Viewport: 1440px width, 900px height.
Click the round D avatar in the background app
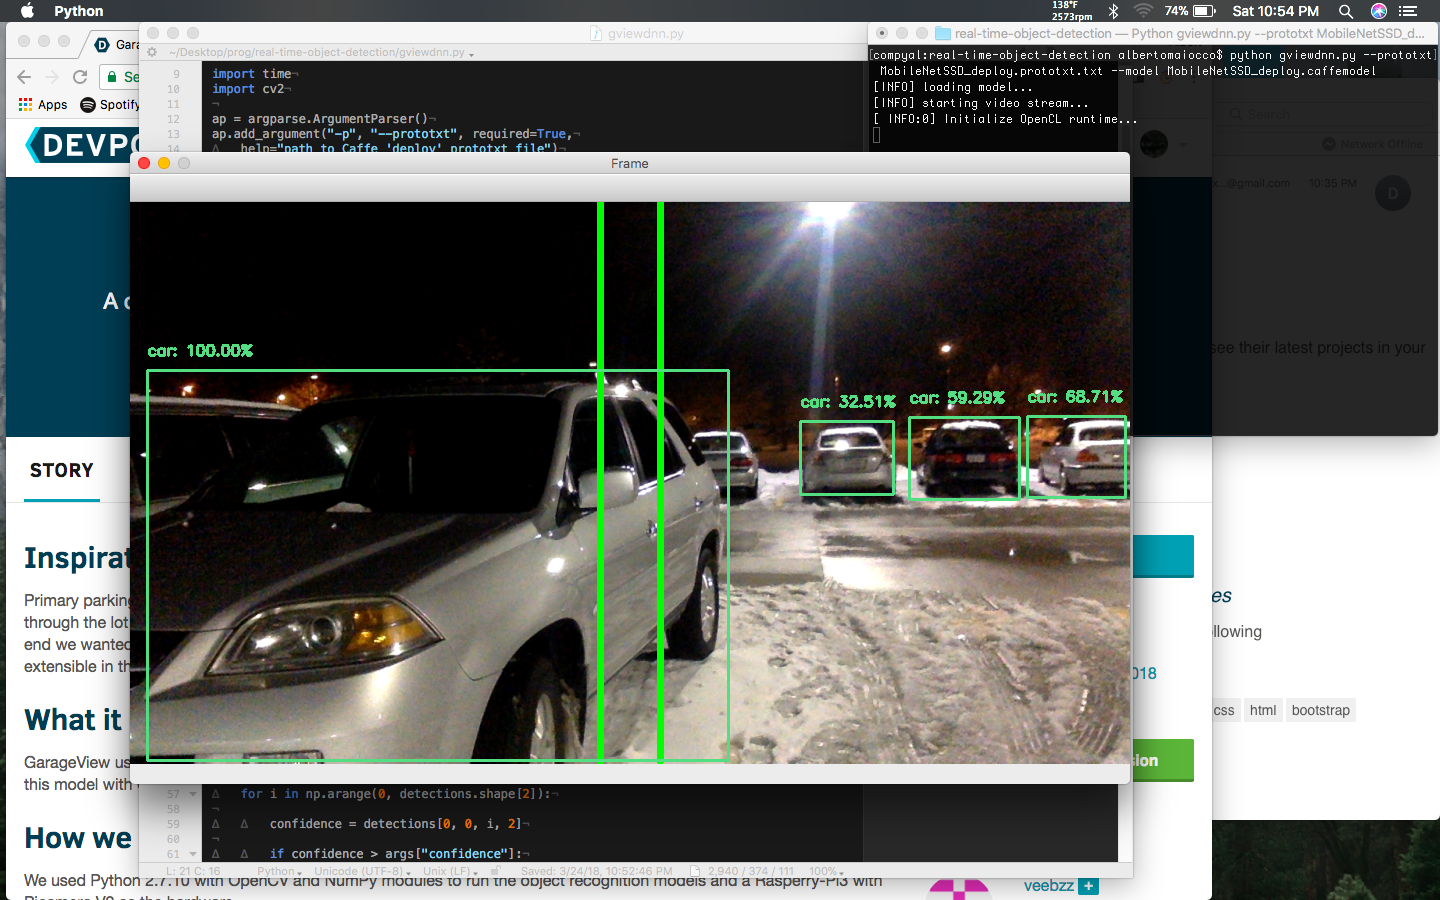tap(1393, 193)
